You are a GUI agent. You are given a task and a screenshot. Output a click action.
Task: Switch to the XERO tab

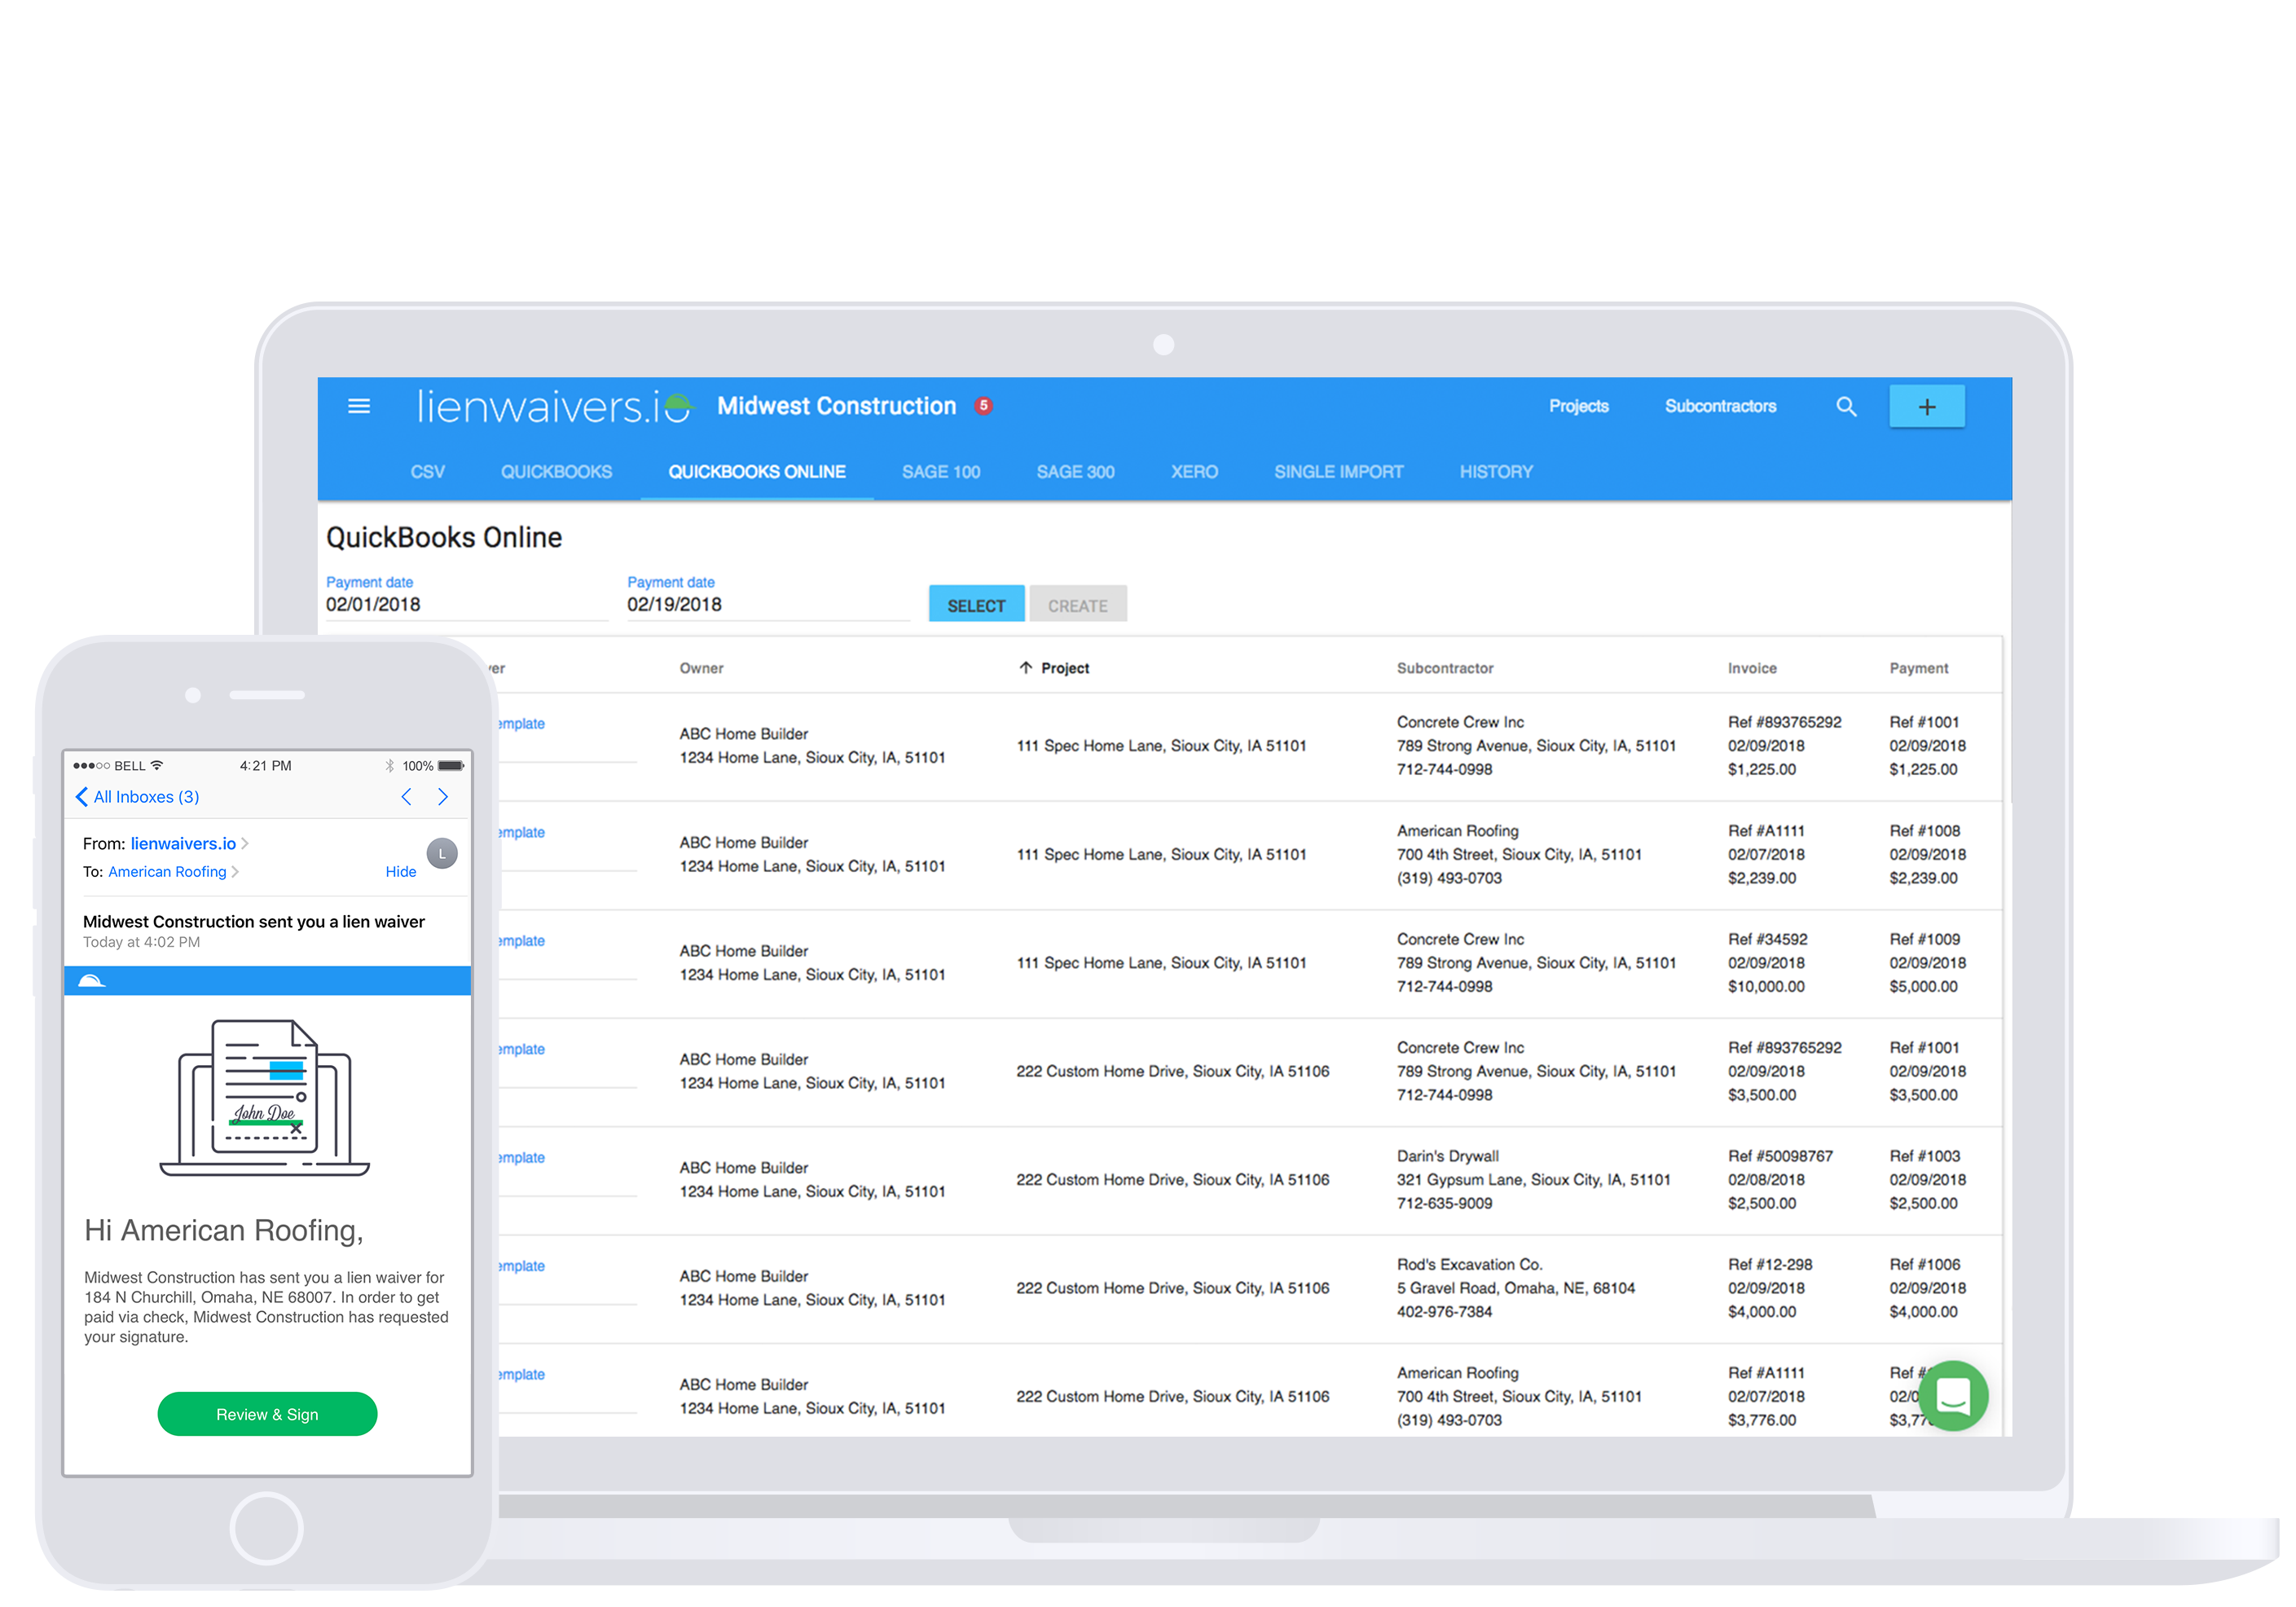click(x=1194, y=472)
